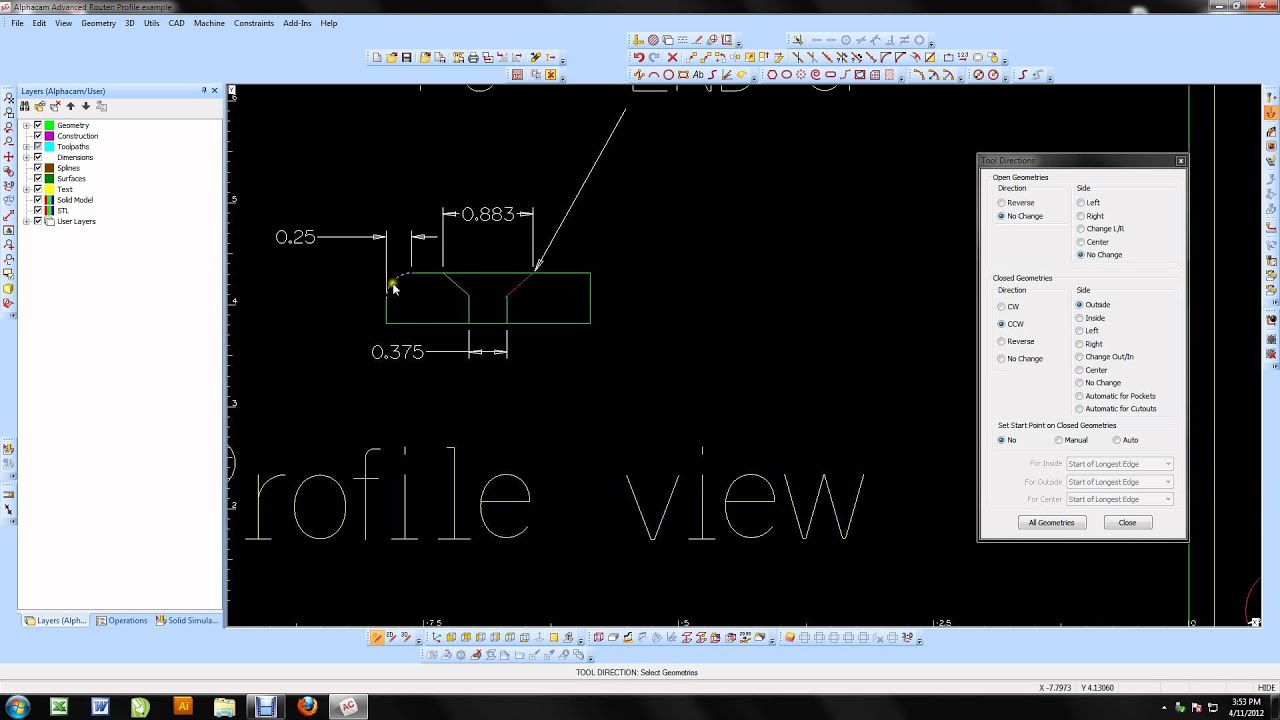This screenshot has height=720, width=1280.
Task: Select the Ab text tool icon
Action: [698, 75]
